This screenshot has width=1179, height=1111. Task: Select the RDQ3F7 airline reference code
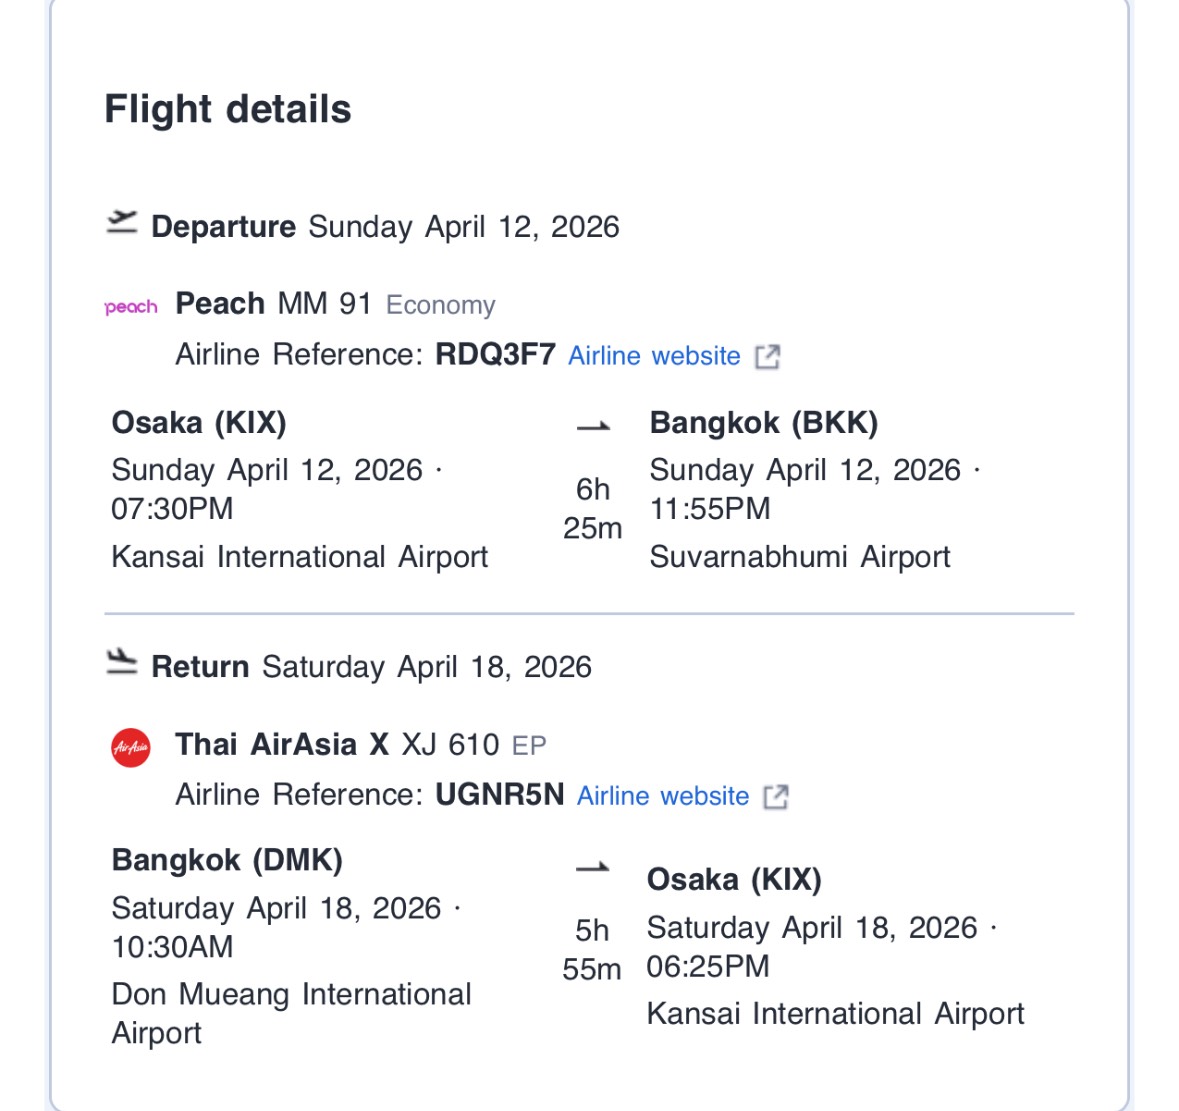pyautogui.click(x=495, y=355)
